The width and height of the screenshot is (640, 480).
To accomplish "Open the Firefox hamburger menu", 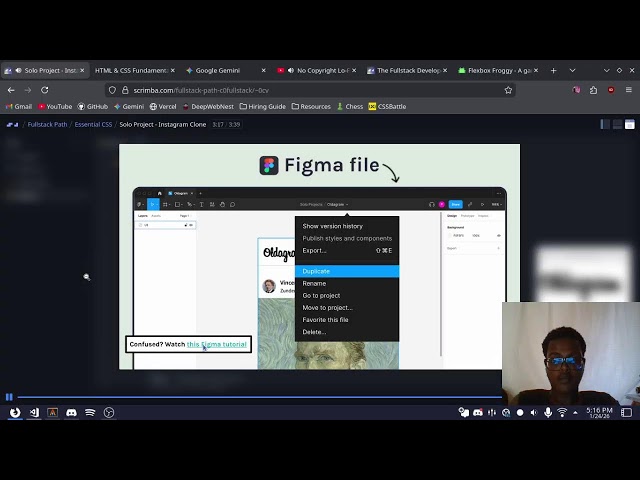I will 629,90.
